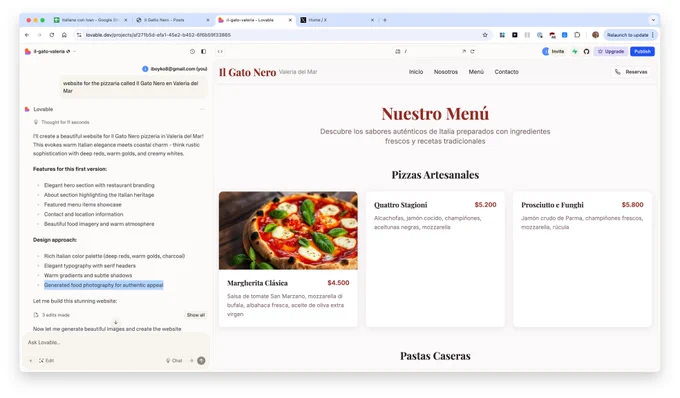Toggle Chat mode in the chat box
Screen dimensions: 680x398
(174, 360)
